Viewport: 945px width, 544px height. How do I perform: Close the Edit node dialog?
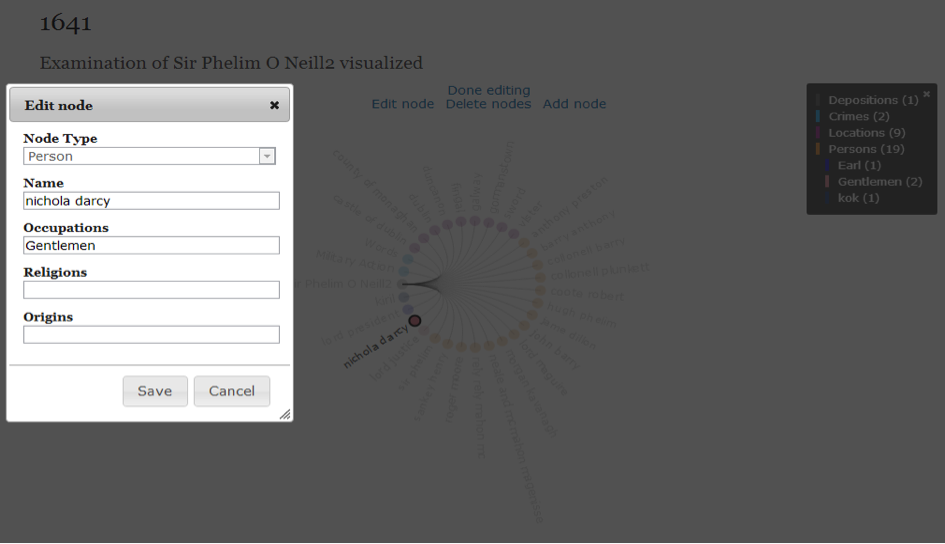click(274, 105)
